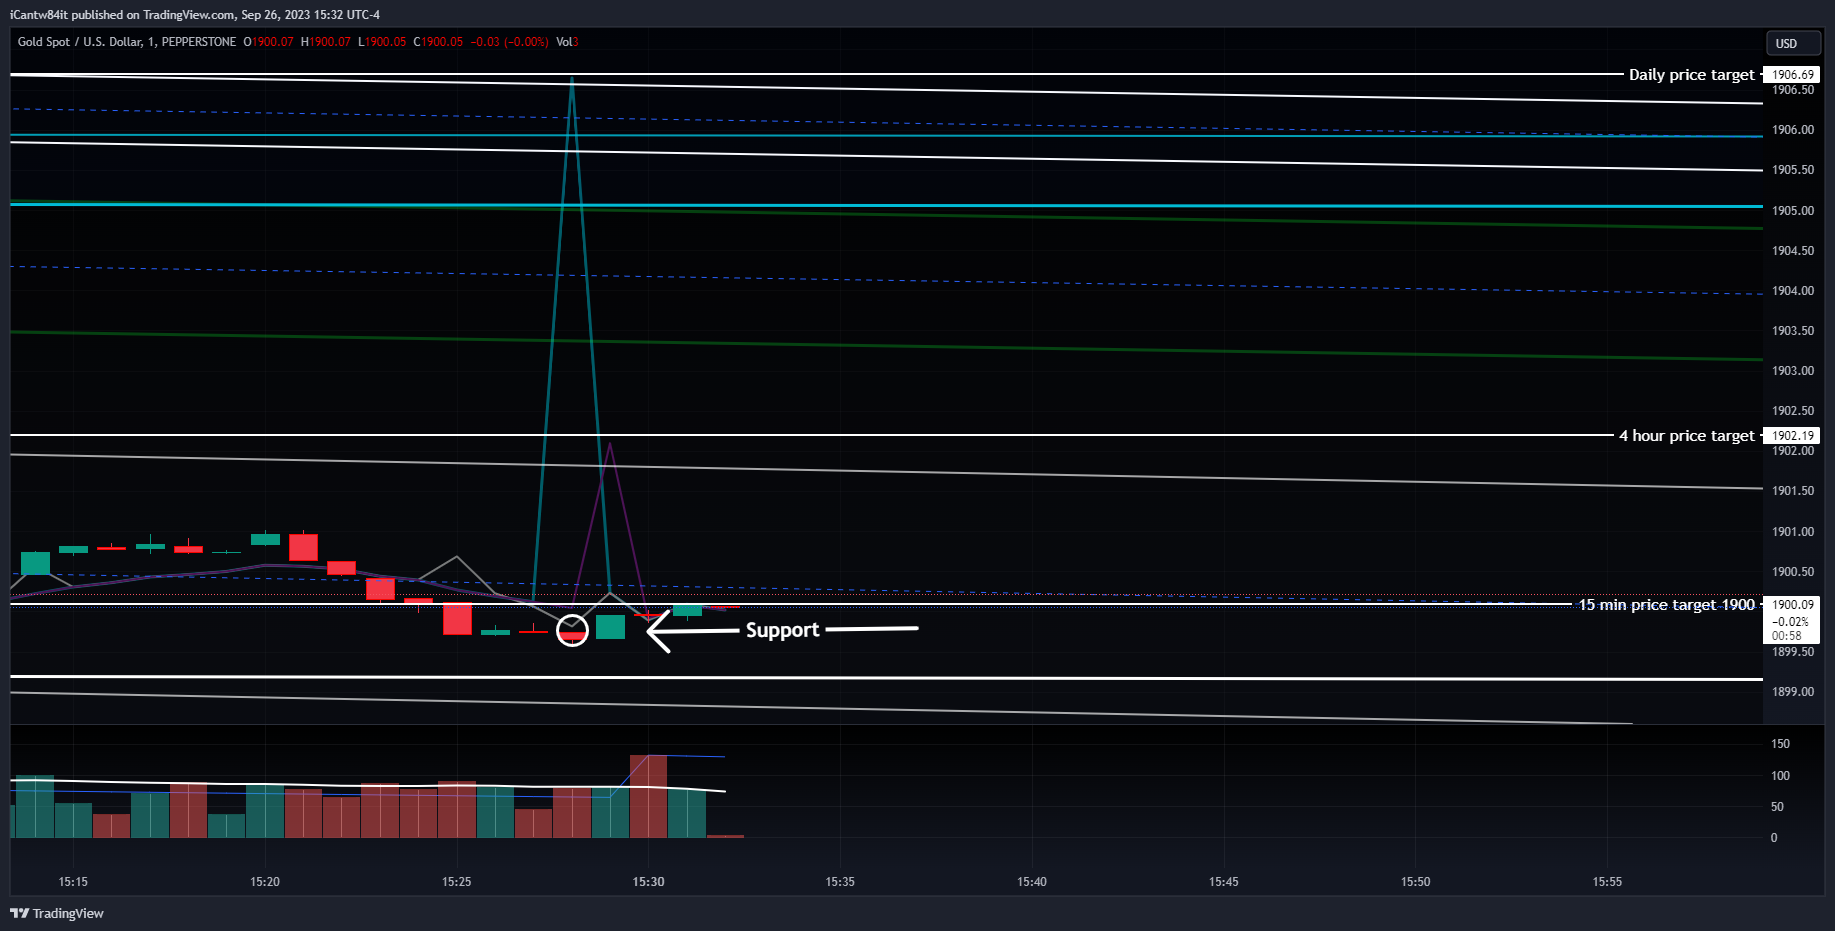The height and width of the screenshot is (931, 1835).
Task: Click the 1902.19 price tag
Action: (x=1792, y=436)
